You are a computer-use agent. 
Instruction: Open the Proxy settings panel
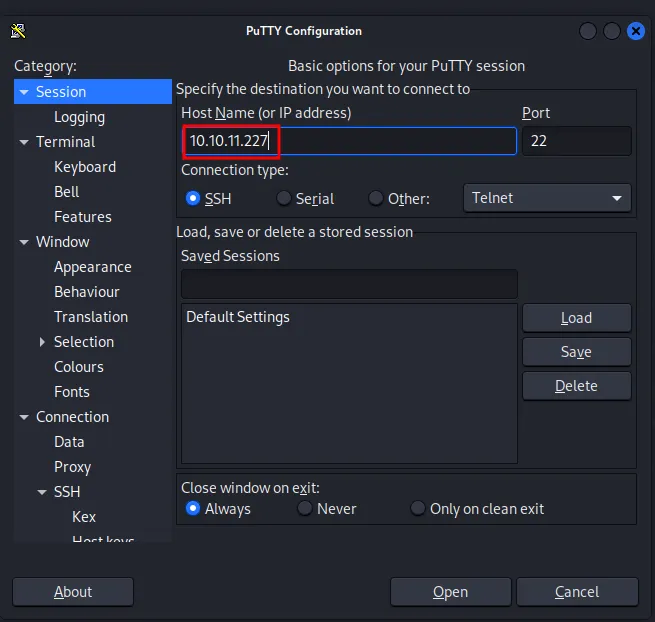(73, 467)
